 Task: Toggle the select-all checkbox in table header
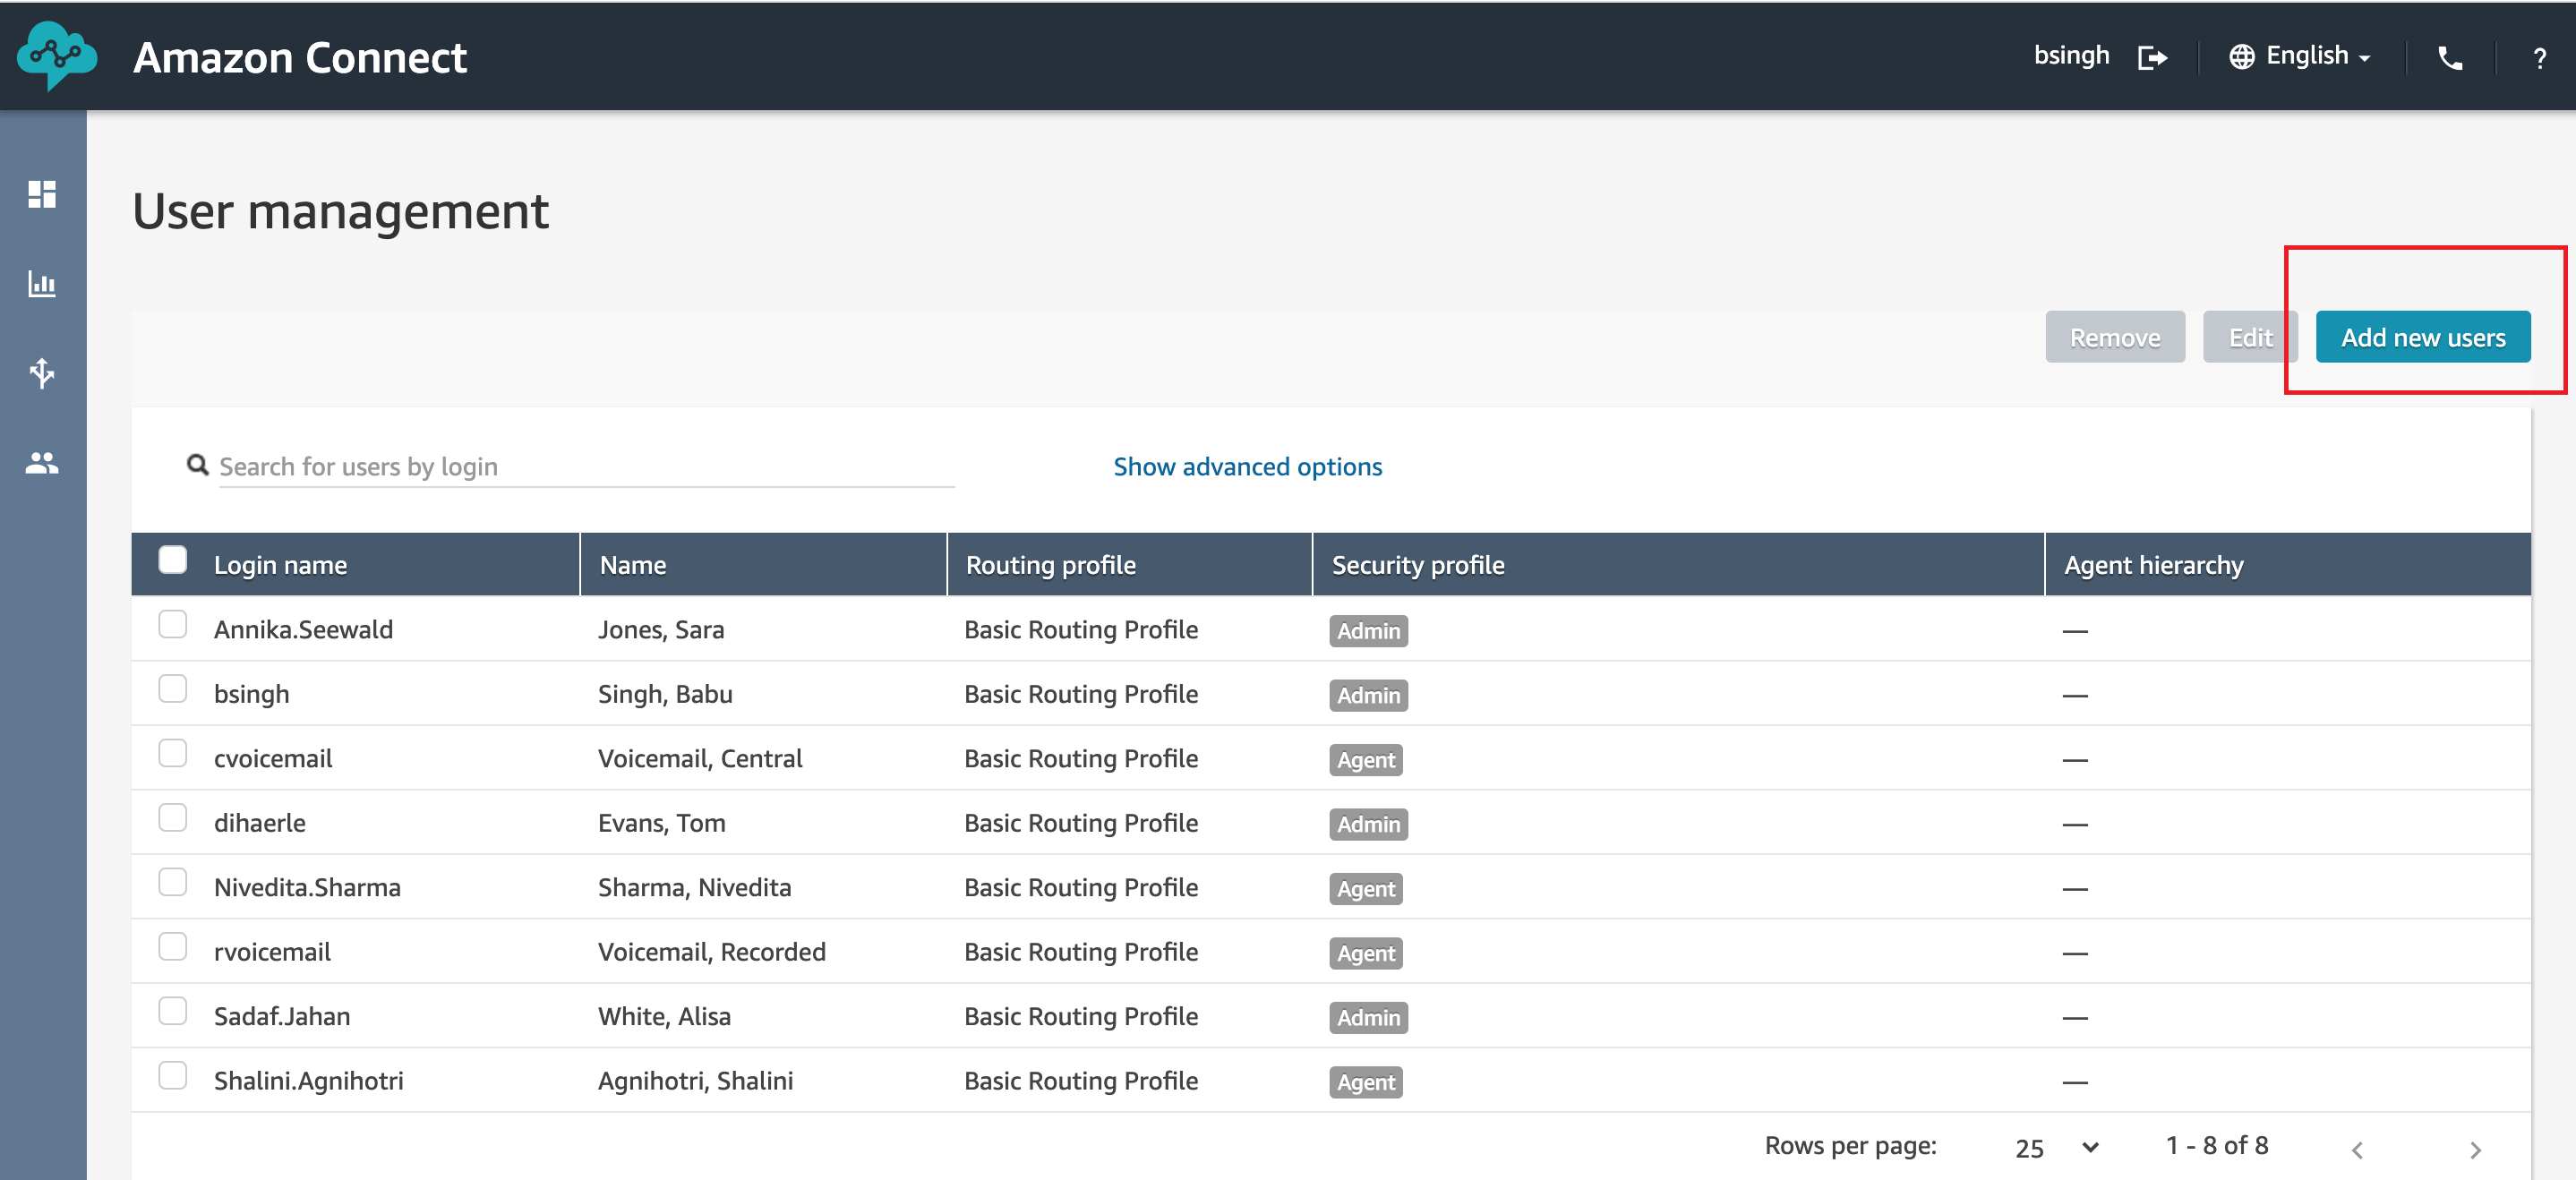click(x=173, y=560)
